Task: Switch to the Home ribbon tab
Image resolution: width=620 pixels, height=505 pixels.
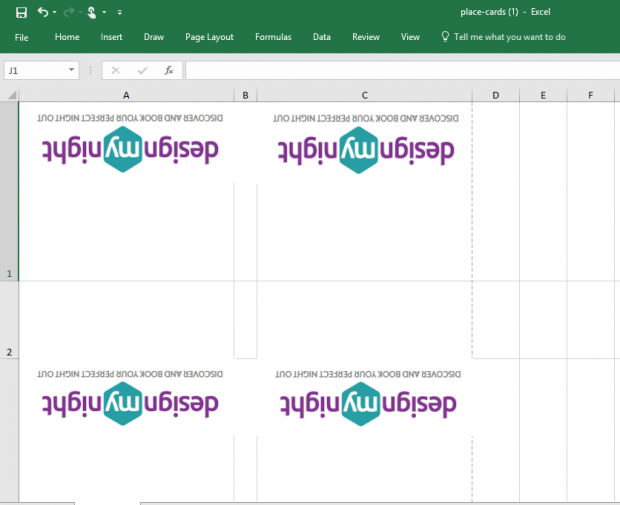Action: pos(67,37)
